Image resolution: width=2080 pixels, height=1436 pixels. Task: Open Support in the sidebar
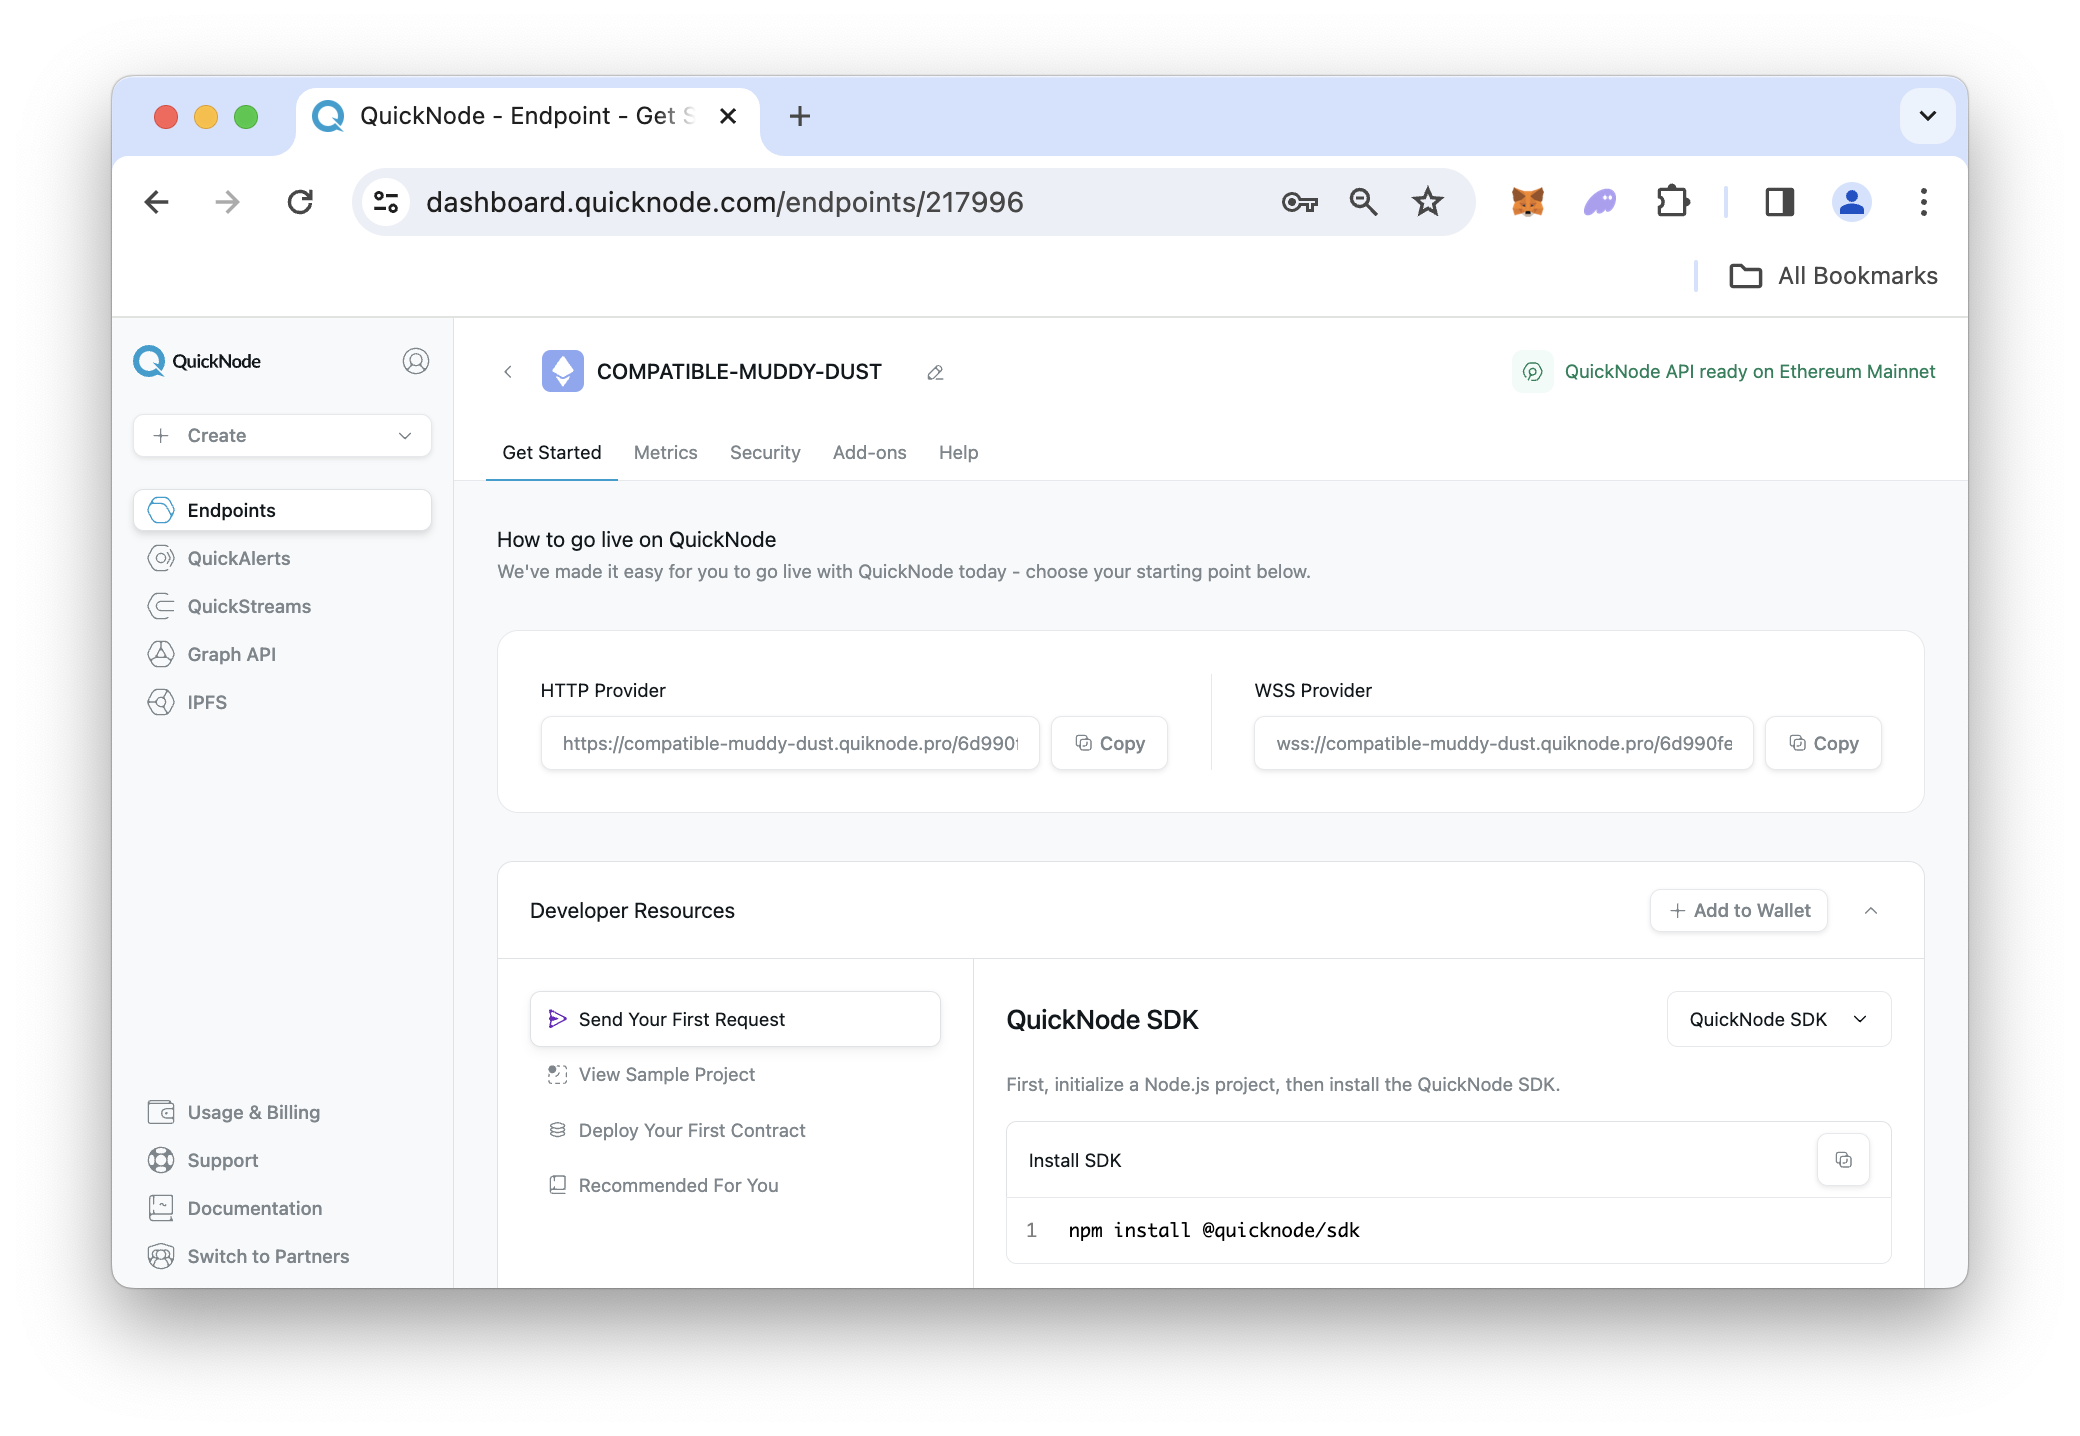click(203, 1160)
